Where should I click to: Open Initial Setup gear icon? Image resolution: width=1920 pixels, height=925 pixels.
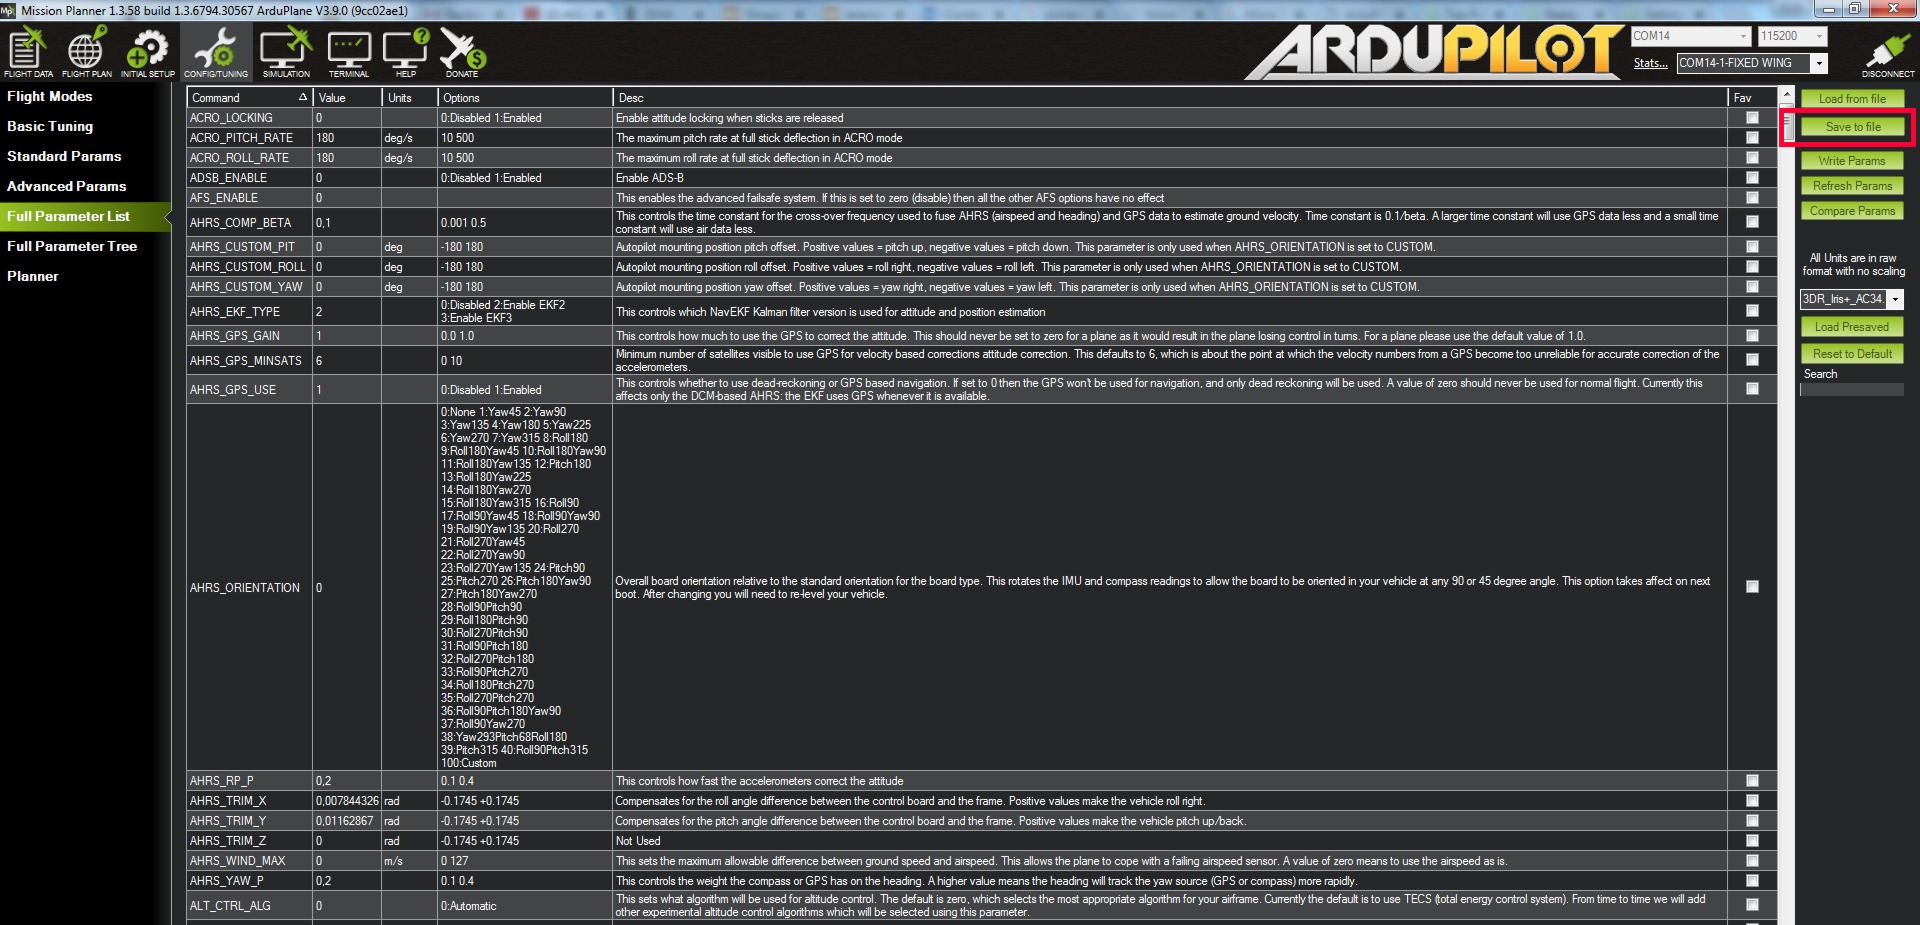147,52
